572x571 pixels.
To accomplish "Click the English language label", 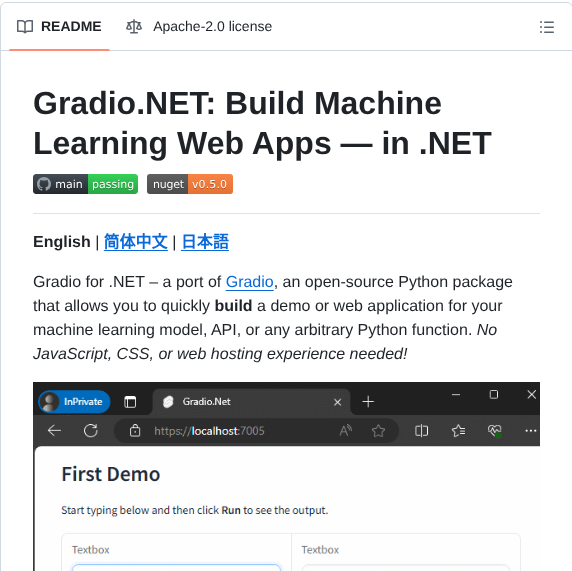I will pos(62,242).
